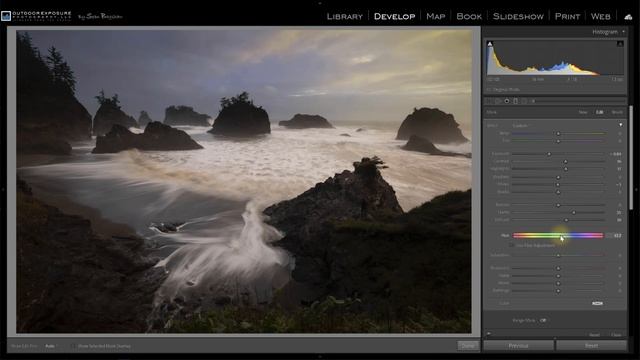Select the Graduated Filter tool

[x=516, y=101]
